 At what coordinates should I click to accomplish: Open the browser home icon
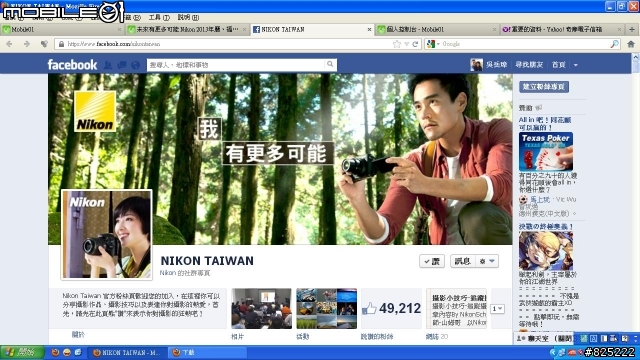click(631, 44)
